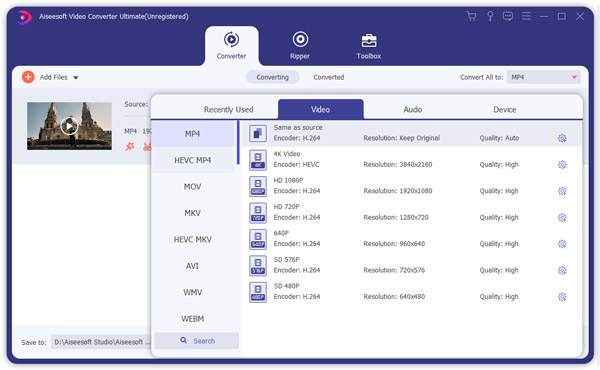
Task: Click the scissors cut icon
Action: pyautogui.click(x=147, y=147)
